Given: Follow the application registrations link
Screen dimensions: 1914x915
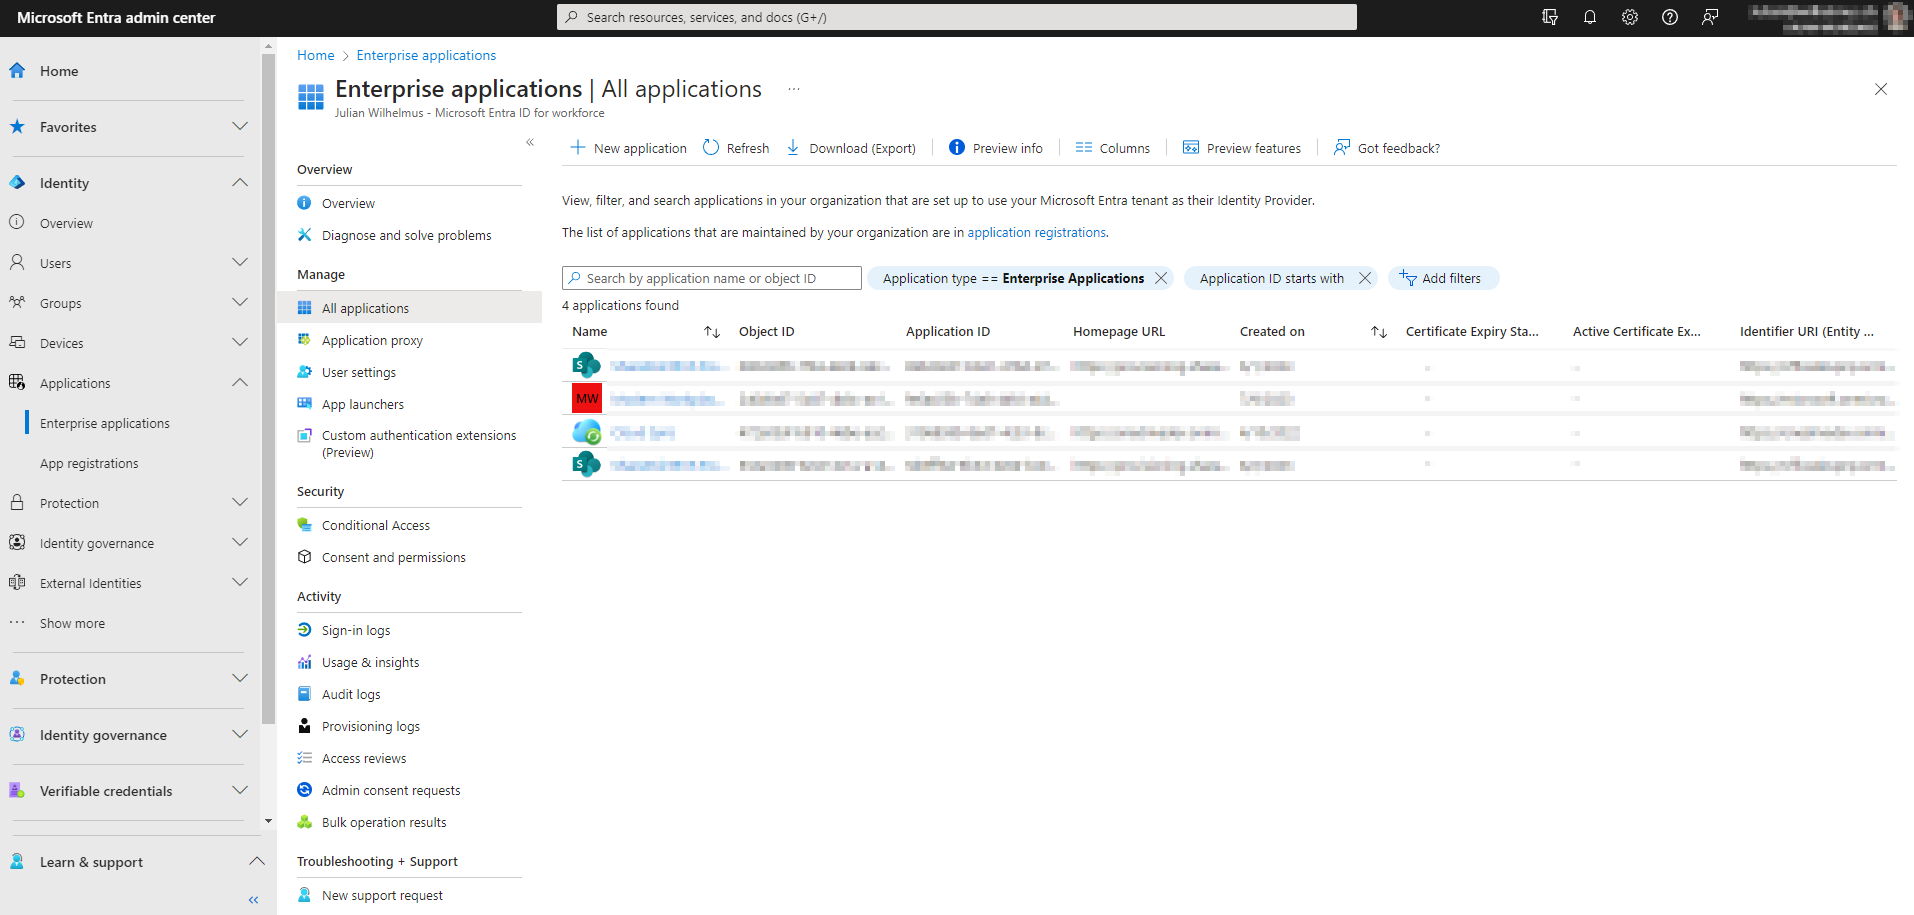Looking at the screenshot, I should 1036,232.
